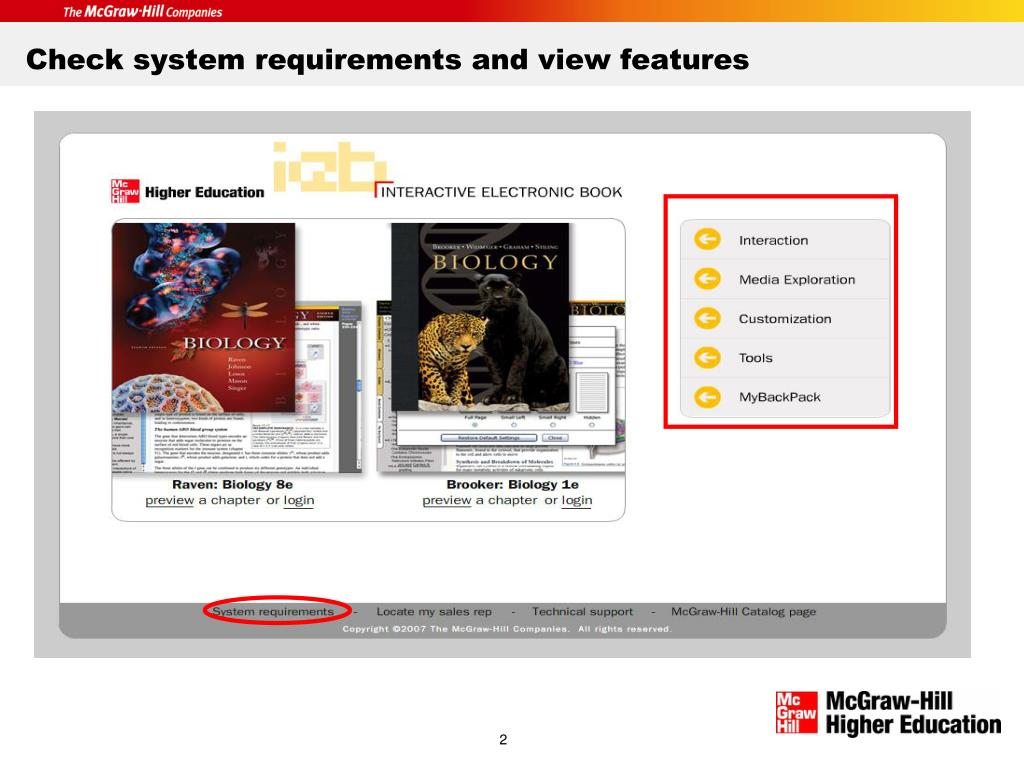The image size is (1024, 768).
Task: Click preview link under Raven: Biology 8e
Action: point(170,500)
